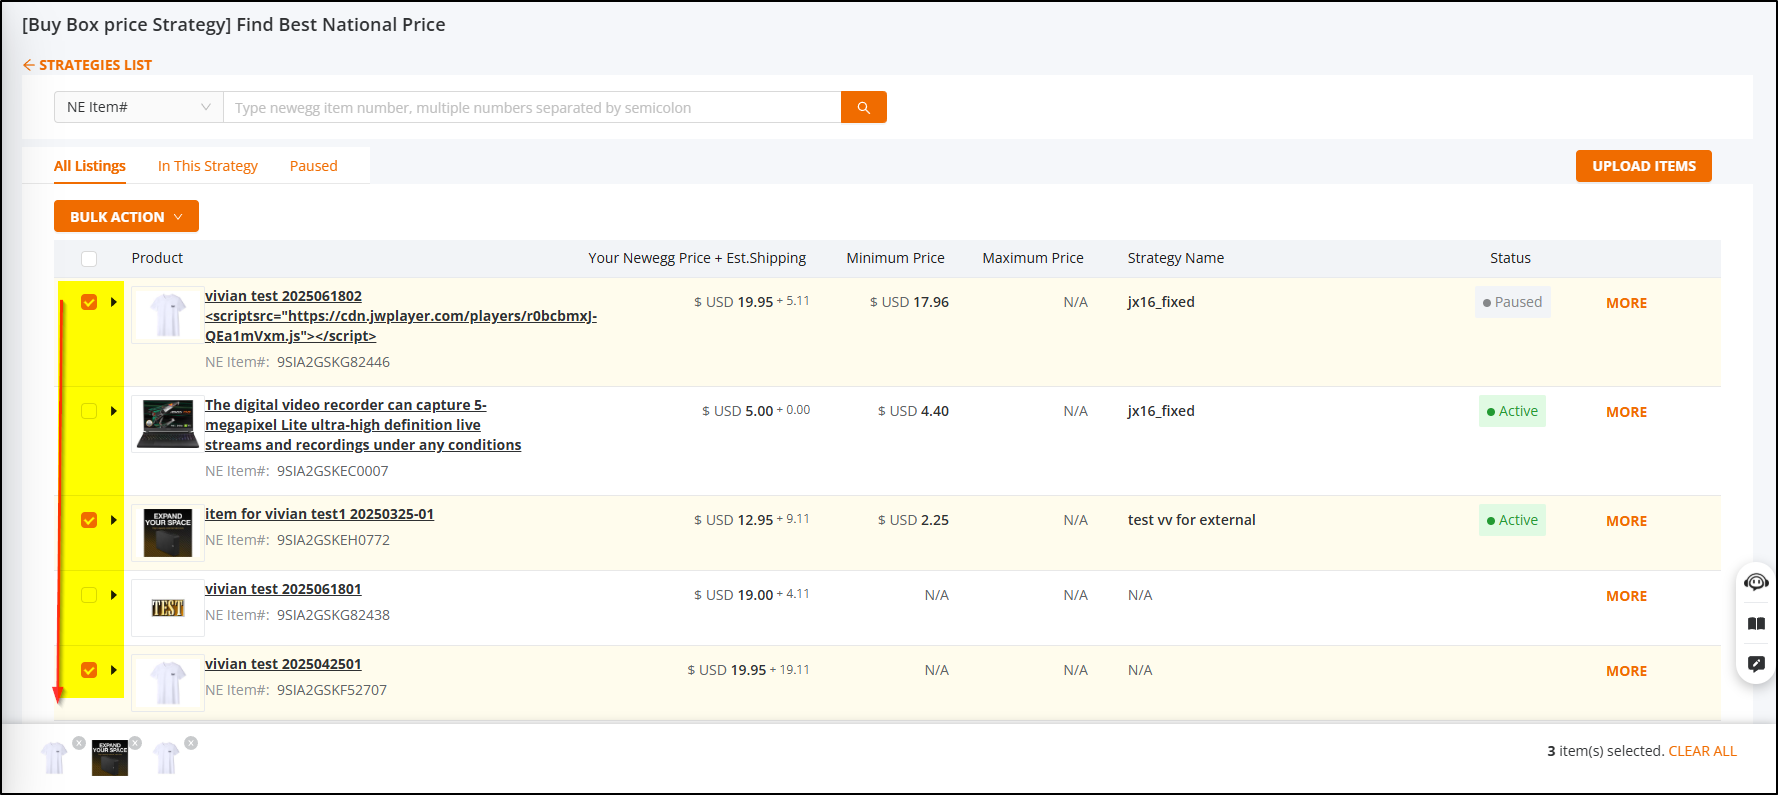Switch to the In This Strategy tab
Viewport: 1778px width, 795px height.
[208, 166]
